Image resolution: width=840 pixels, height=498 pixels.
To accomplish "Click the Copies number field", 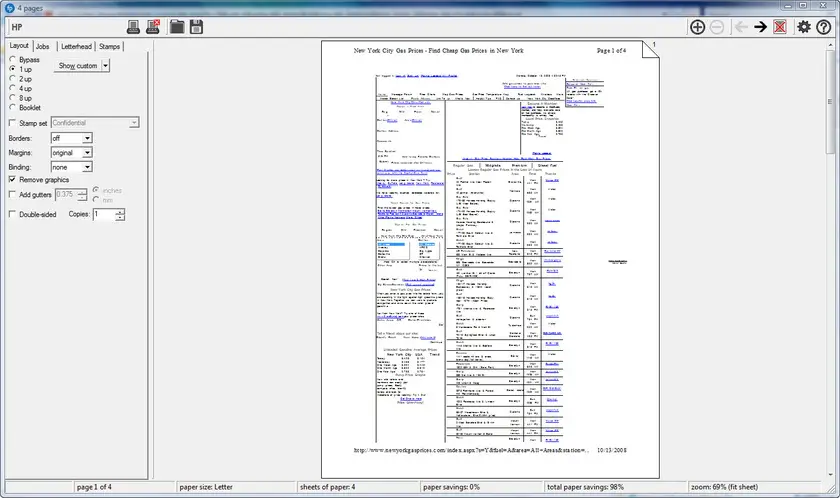I will tap(104, 214).
